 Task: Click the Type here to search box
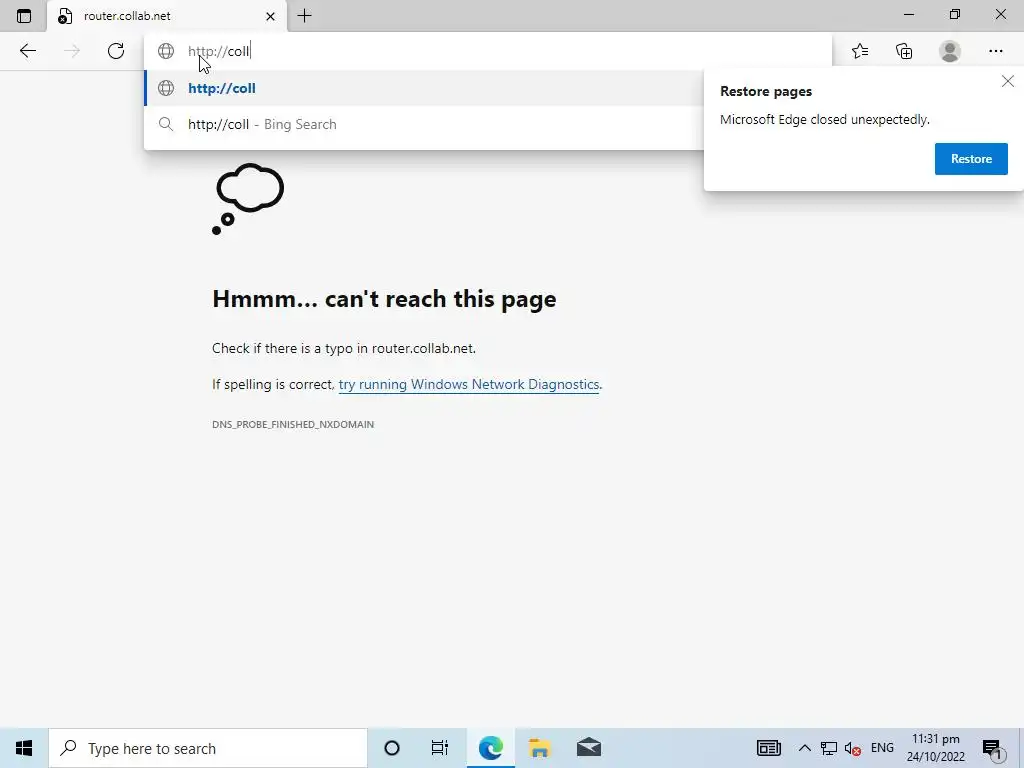pyautogui.click(x=208, y=748)
